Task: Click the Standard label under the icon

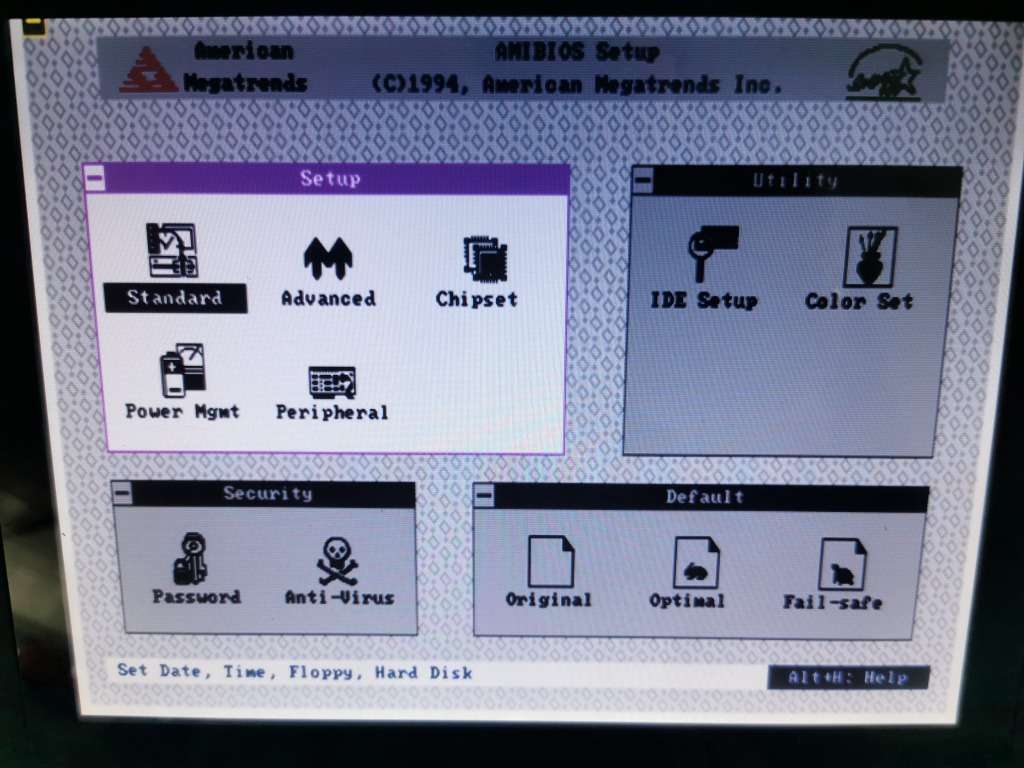Action: 175,298
